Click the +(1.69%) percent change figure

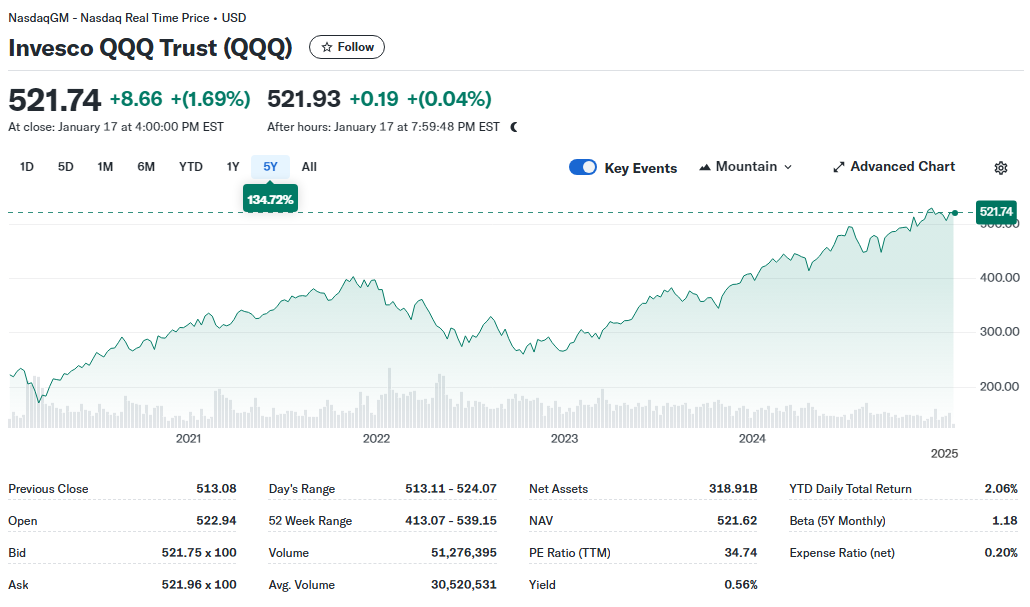click(211, 99)
